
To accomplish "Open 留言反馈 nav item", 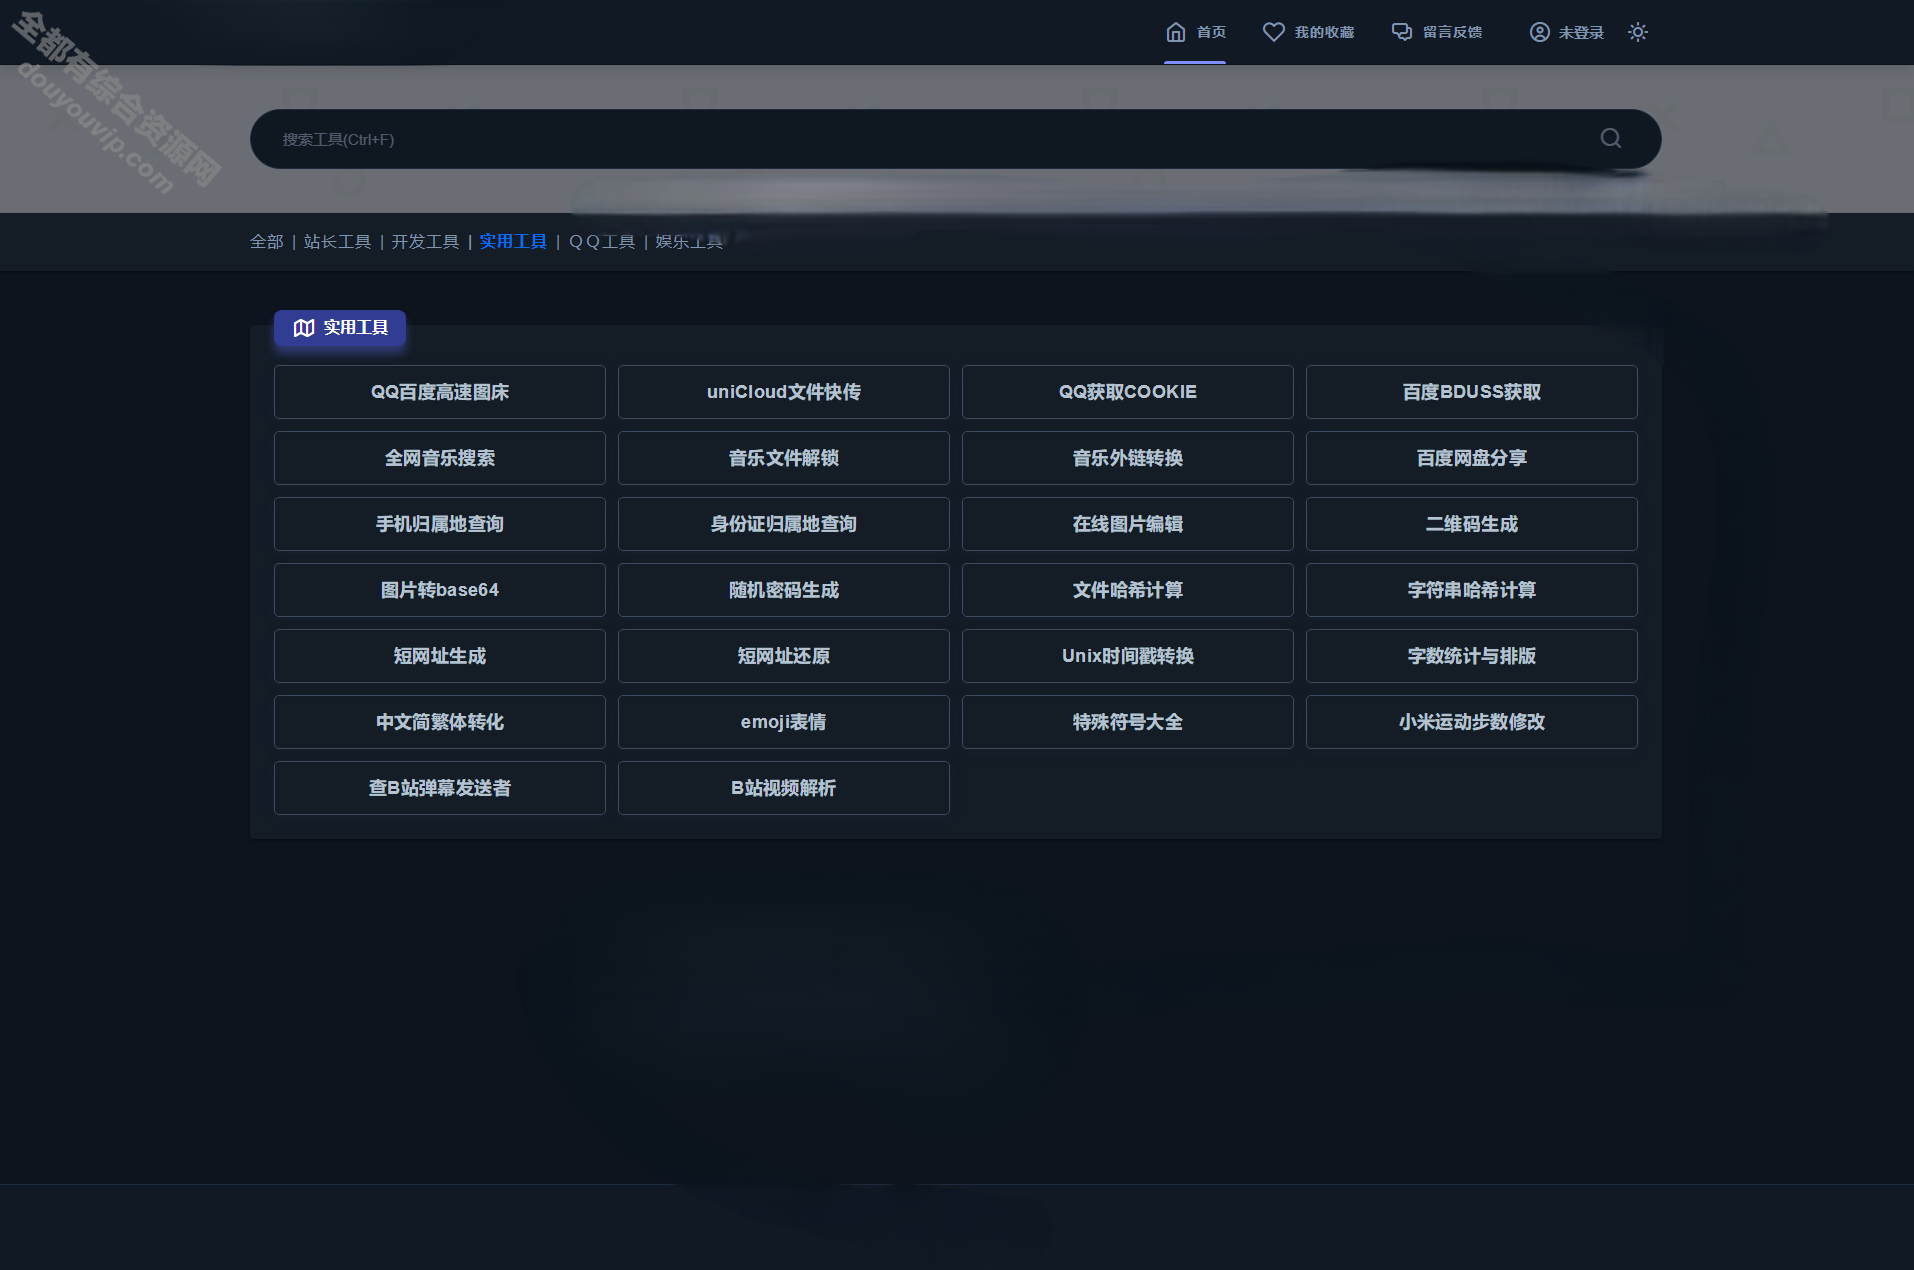I will pyautogui.click(x=1437, y=32).
